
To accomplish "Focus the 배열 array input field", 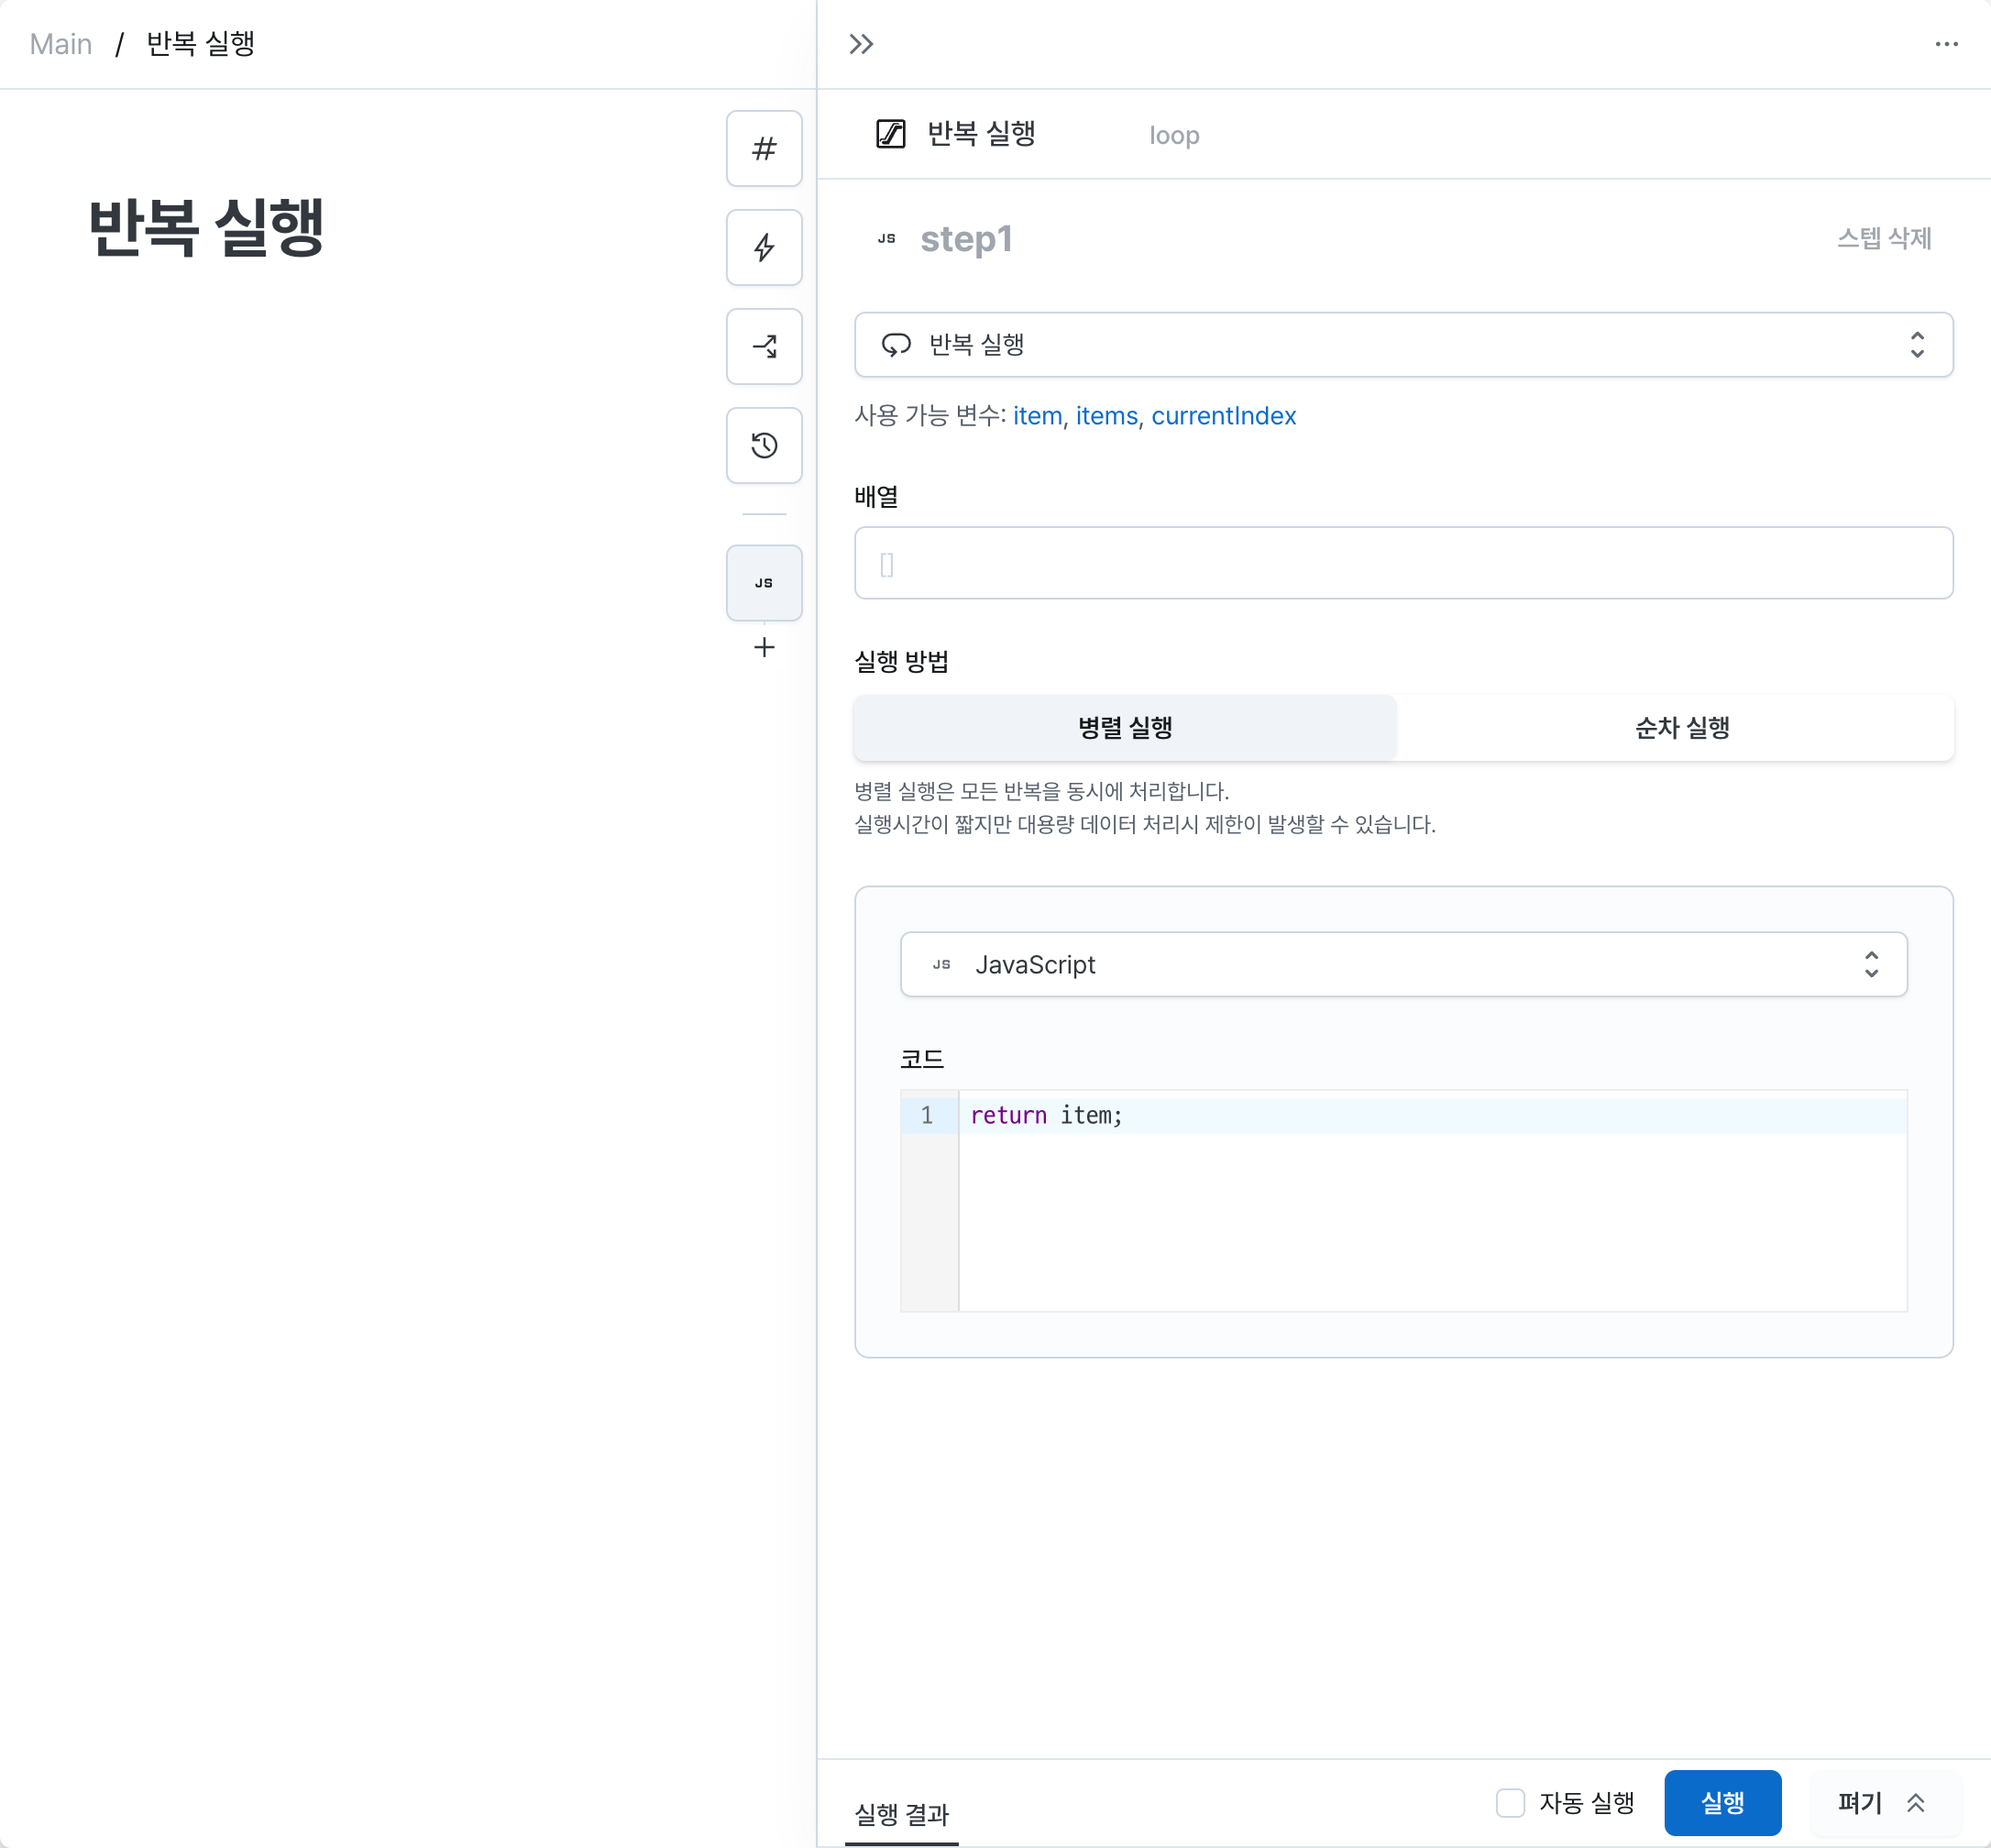I will [x=1403, y=563].
